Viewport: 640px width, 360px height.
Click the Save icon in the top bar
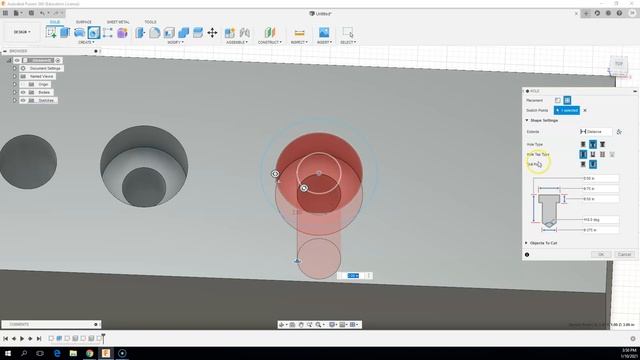(x=31, y=13)
